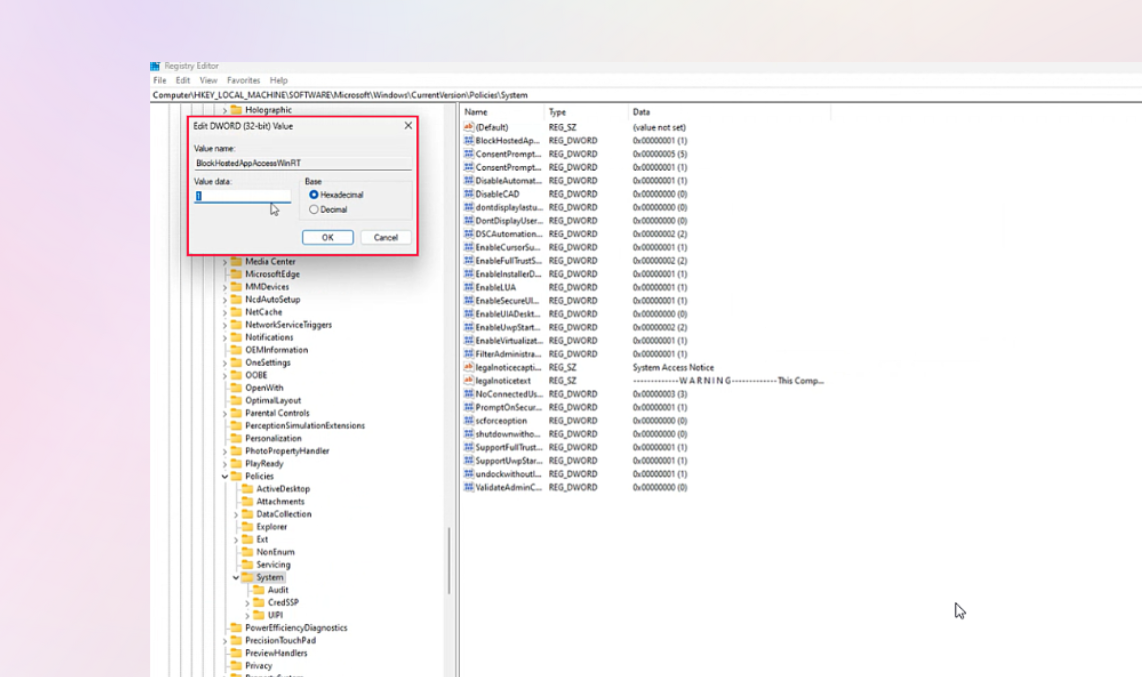Image resolution: width=1142 pixels, height=677 pixels.
Task: Click the Explorer folder icon
Action: click(x=248, y=526)
